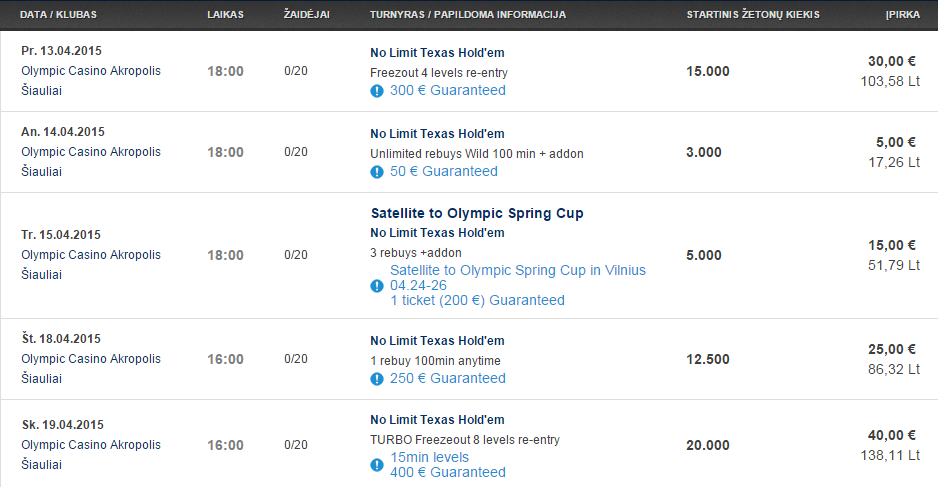Click the 17,26 Lt amount

point(894,163)
